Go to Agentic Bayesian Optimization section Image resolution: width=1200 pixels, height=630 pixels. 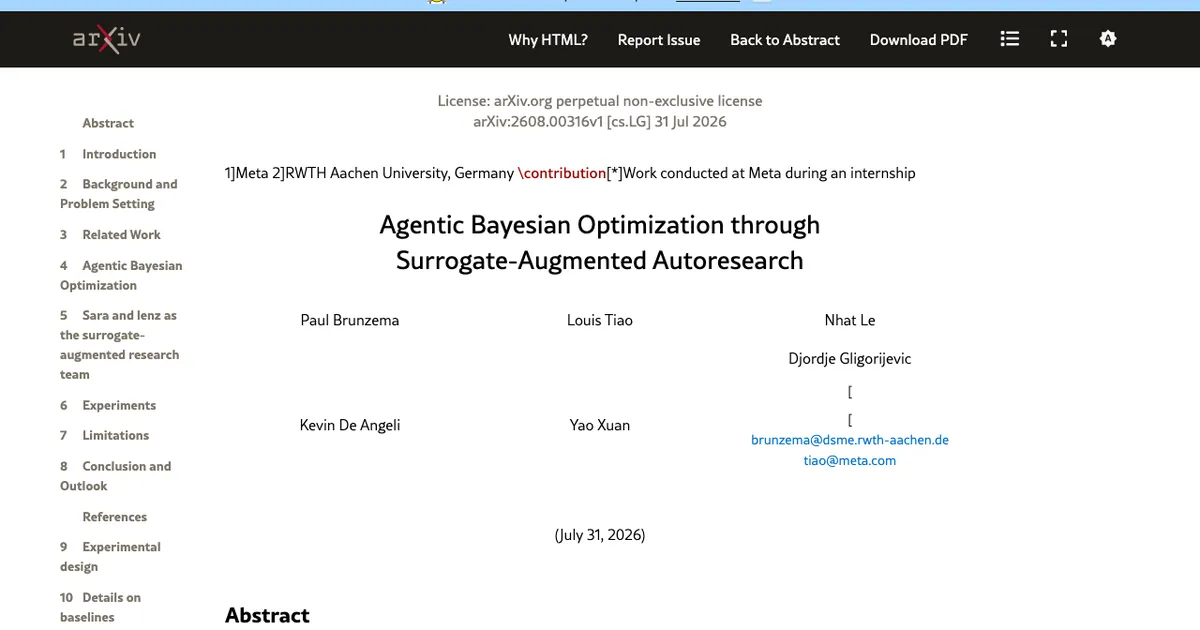coord(121,275)
